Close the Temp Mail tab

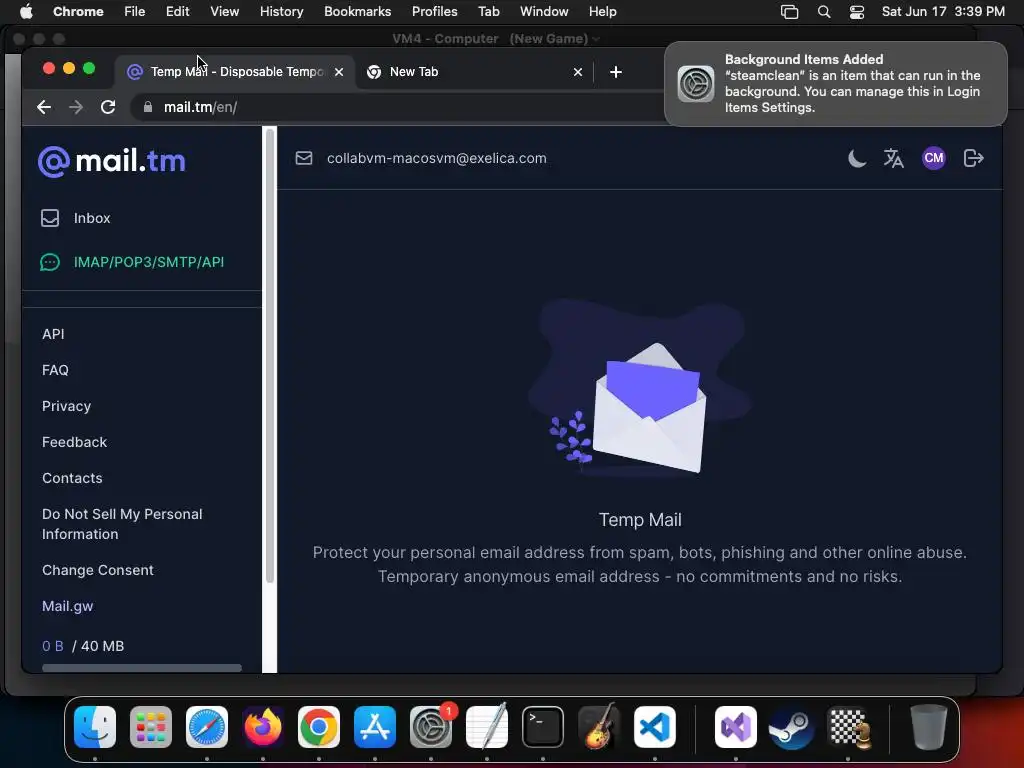[339, 72]
